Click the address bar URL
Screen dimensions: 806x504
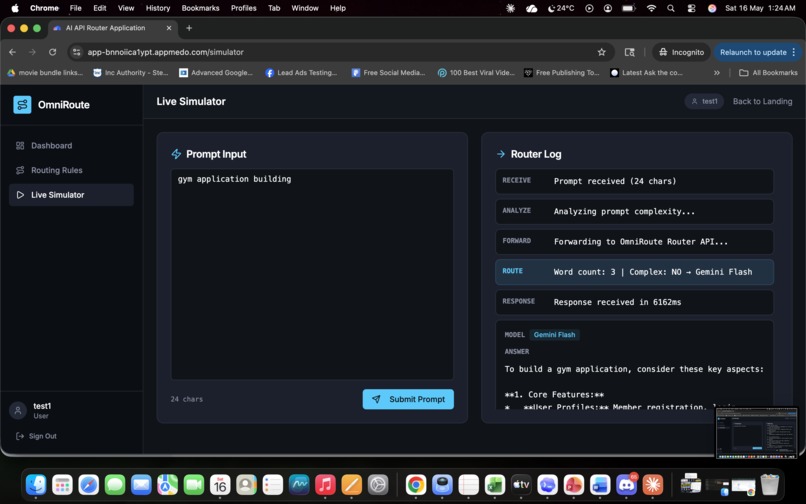(x=166, y=52)
